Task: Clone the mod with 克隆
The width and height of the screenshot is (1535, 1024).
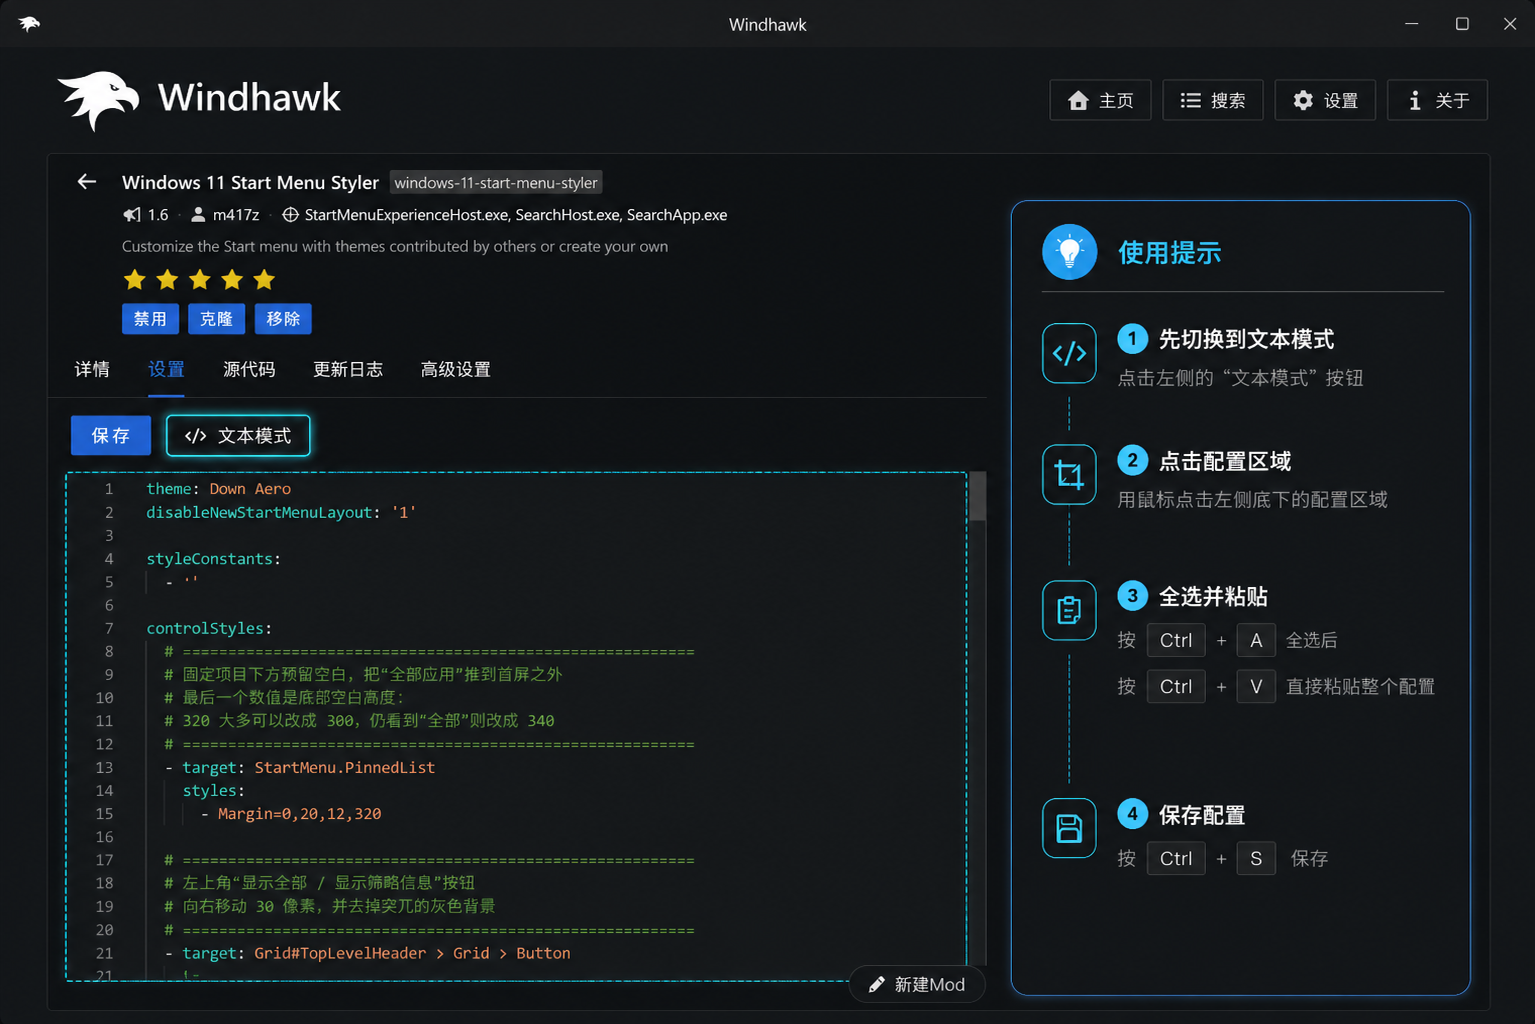Action: [217, 319]
